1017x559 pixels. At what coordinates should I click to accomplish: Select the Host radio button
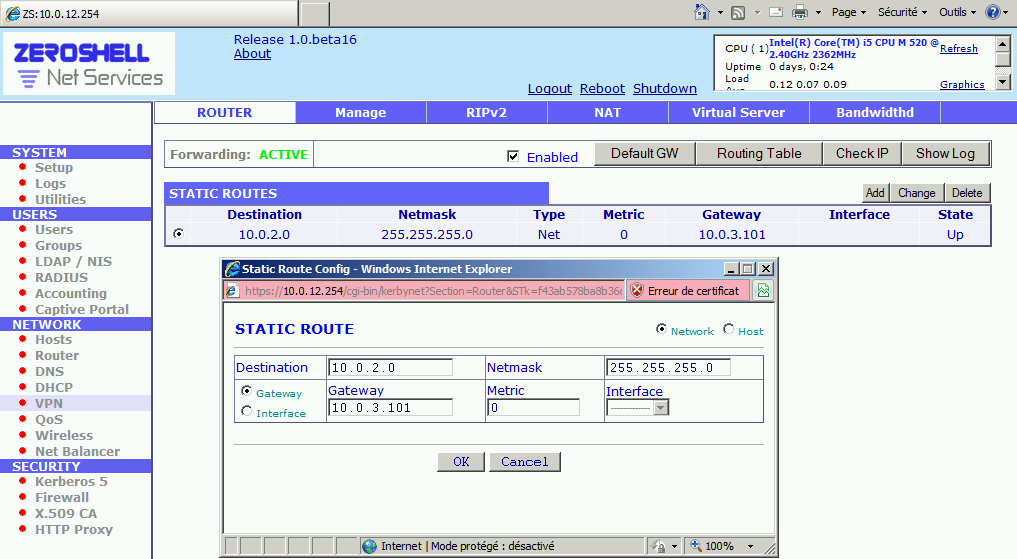point(728,329)
